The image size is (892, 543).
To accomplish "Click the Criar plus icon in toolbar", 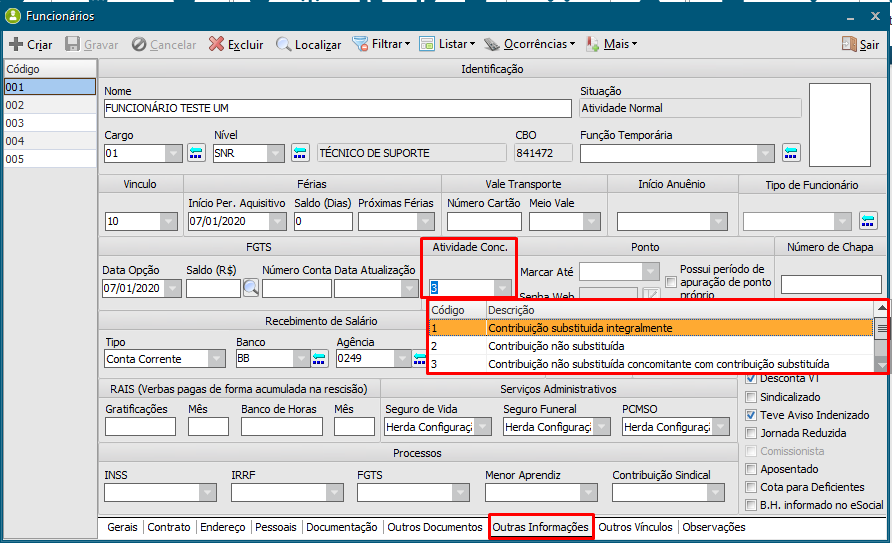I will 16,44.
